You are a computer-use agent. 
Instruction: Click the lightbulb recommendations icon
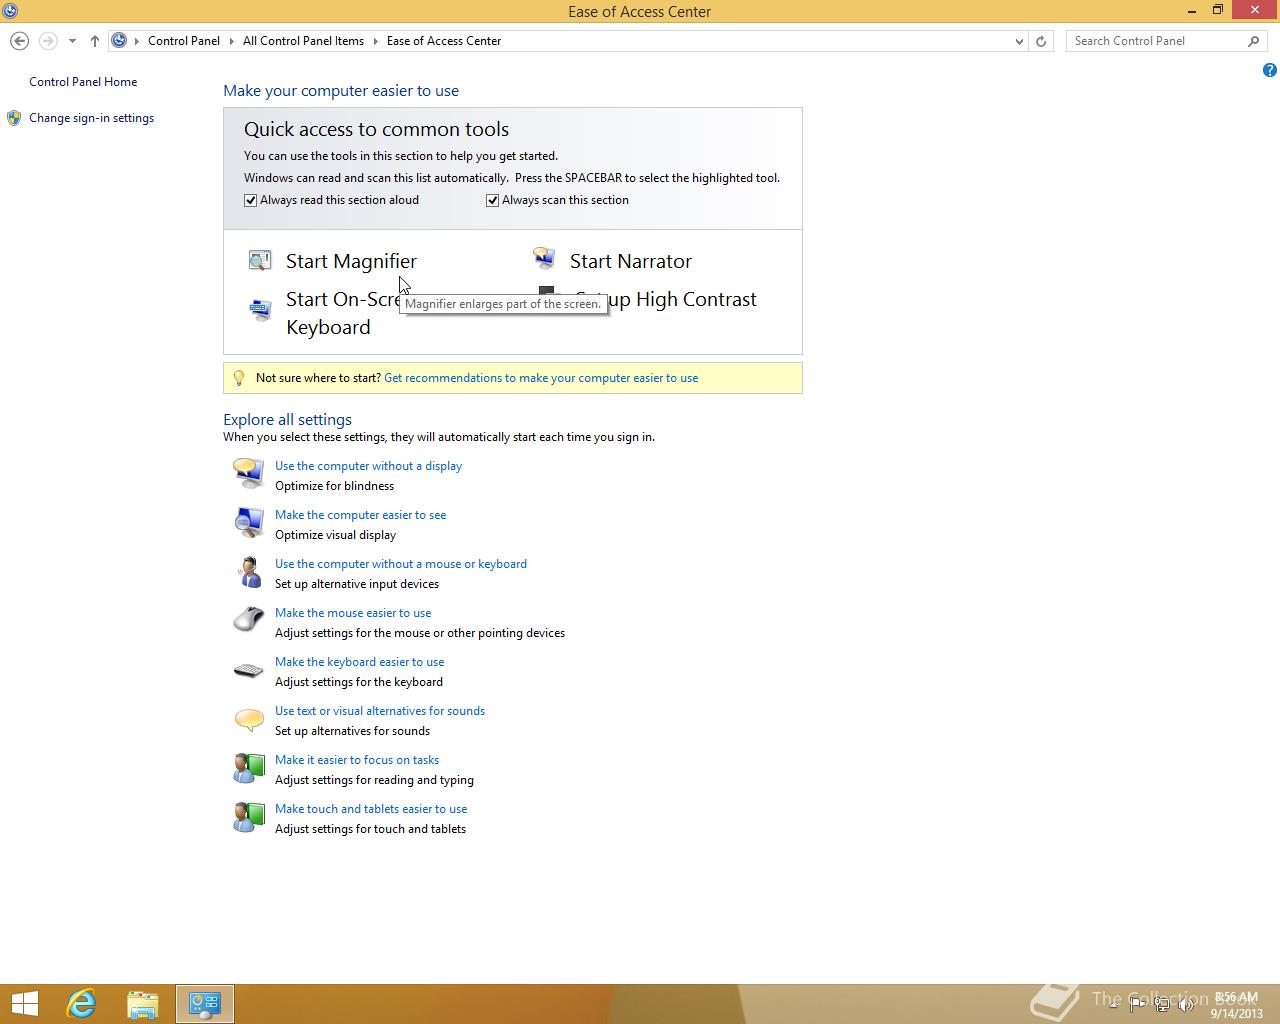238,378
